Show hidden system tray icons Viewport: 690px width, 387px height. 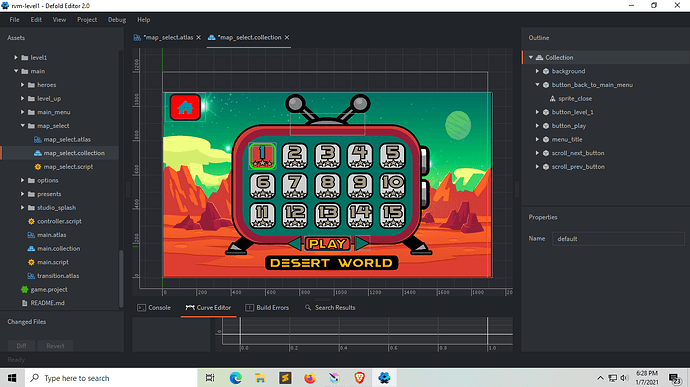(600, 378)
